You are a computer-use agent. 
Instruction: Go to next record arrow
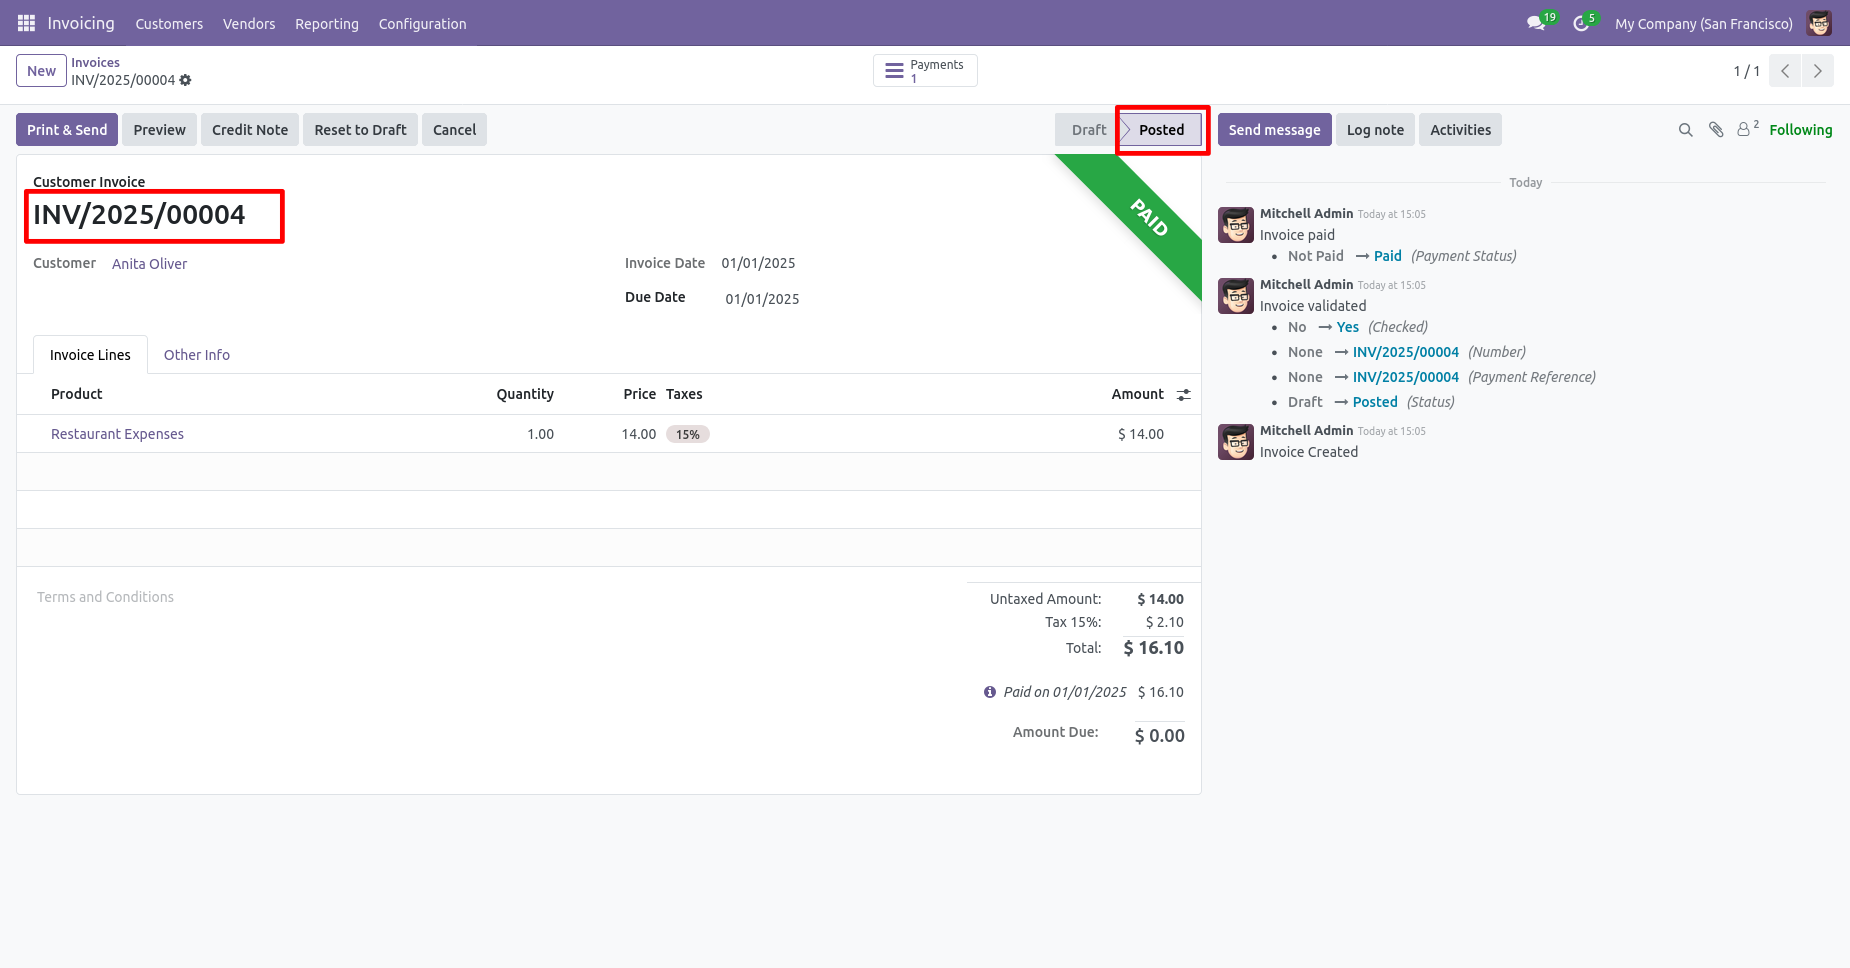(1818, 71)
